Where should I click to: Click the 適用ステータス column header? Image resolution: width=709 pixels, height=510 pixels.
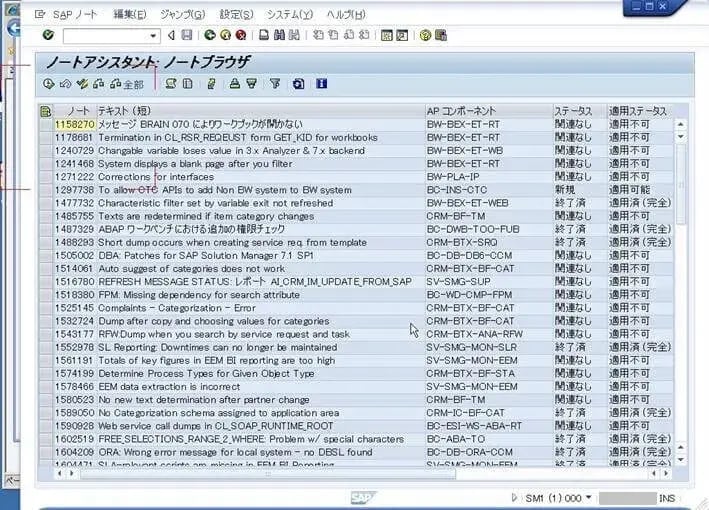pyautogui.click(x=640, y=111)
